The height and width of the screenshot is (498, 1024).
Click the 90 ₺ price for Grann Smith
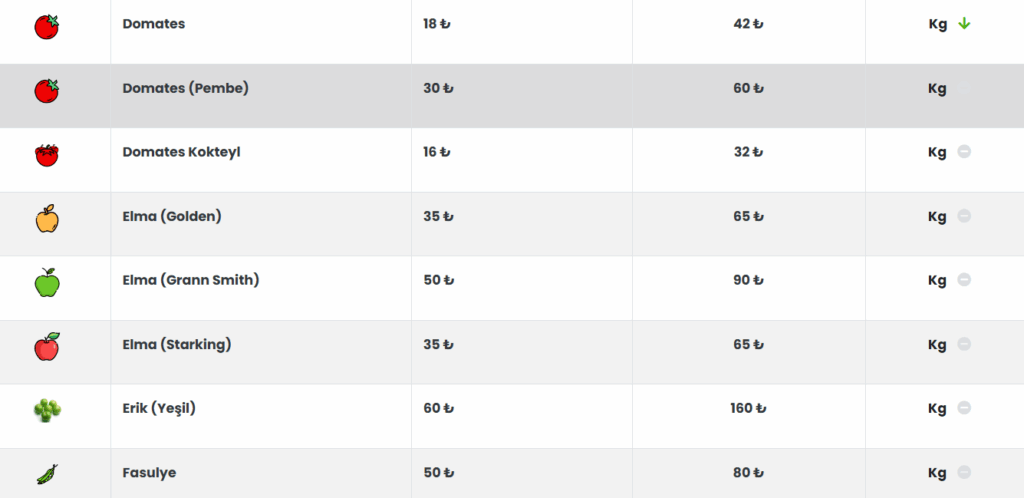click(748, 280)
